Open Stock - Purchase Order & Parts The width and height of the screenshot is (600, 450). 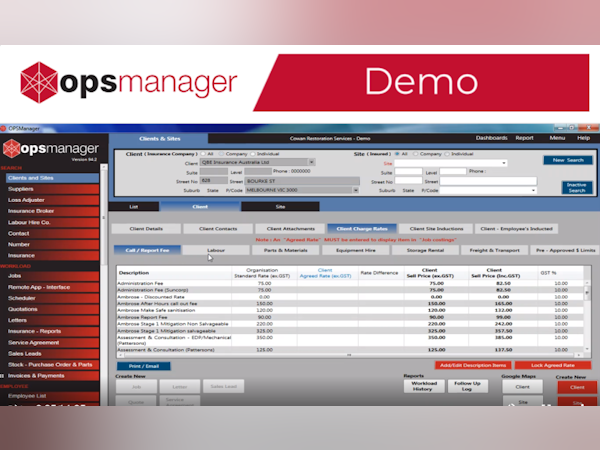(x=52, y=365)
